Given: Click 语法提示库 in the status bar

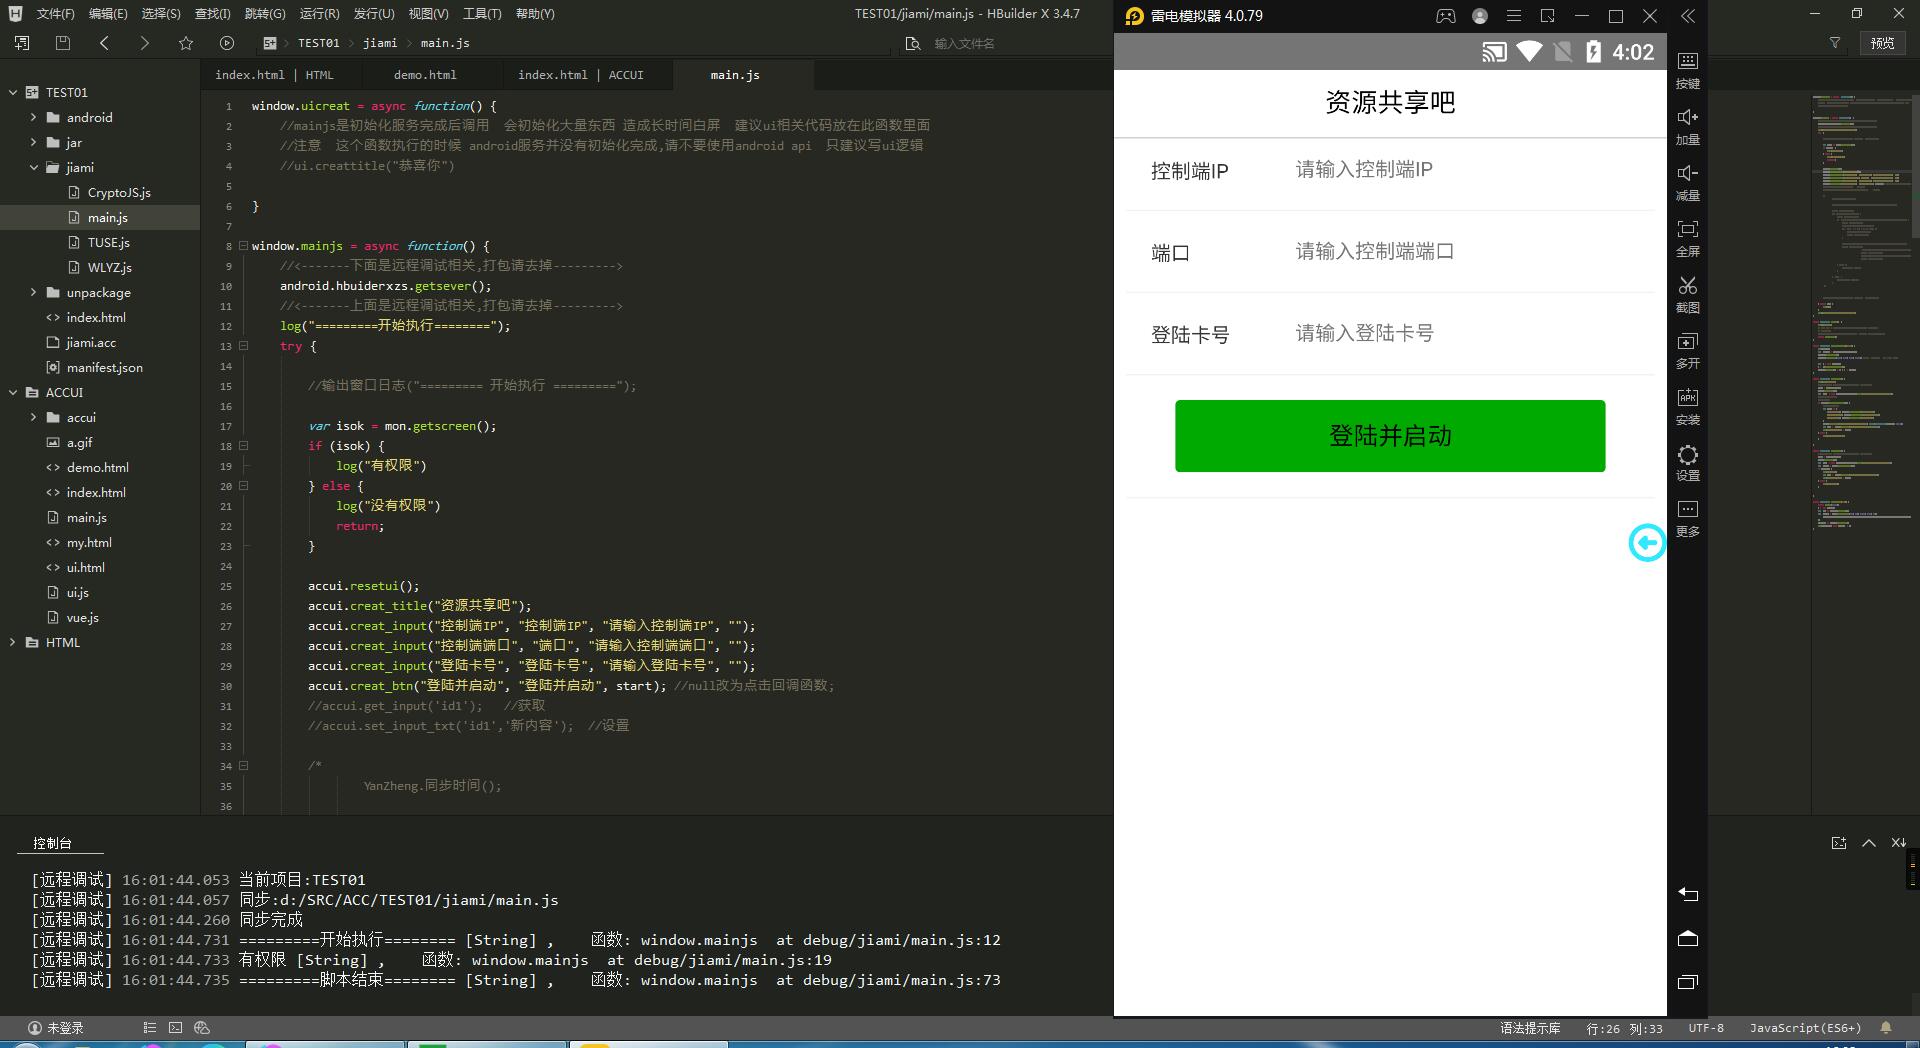Looking at the screenshot, I should point(1530,1027).
